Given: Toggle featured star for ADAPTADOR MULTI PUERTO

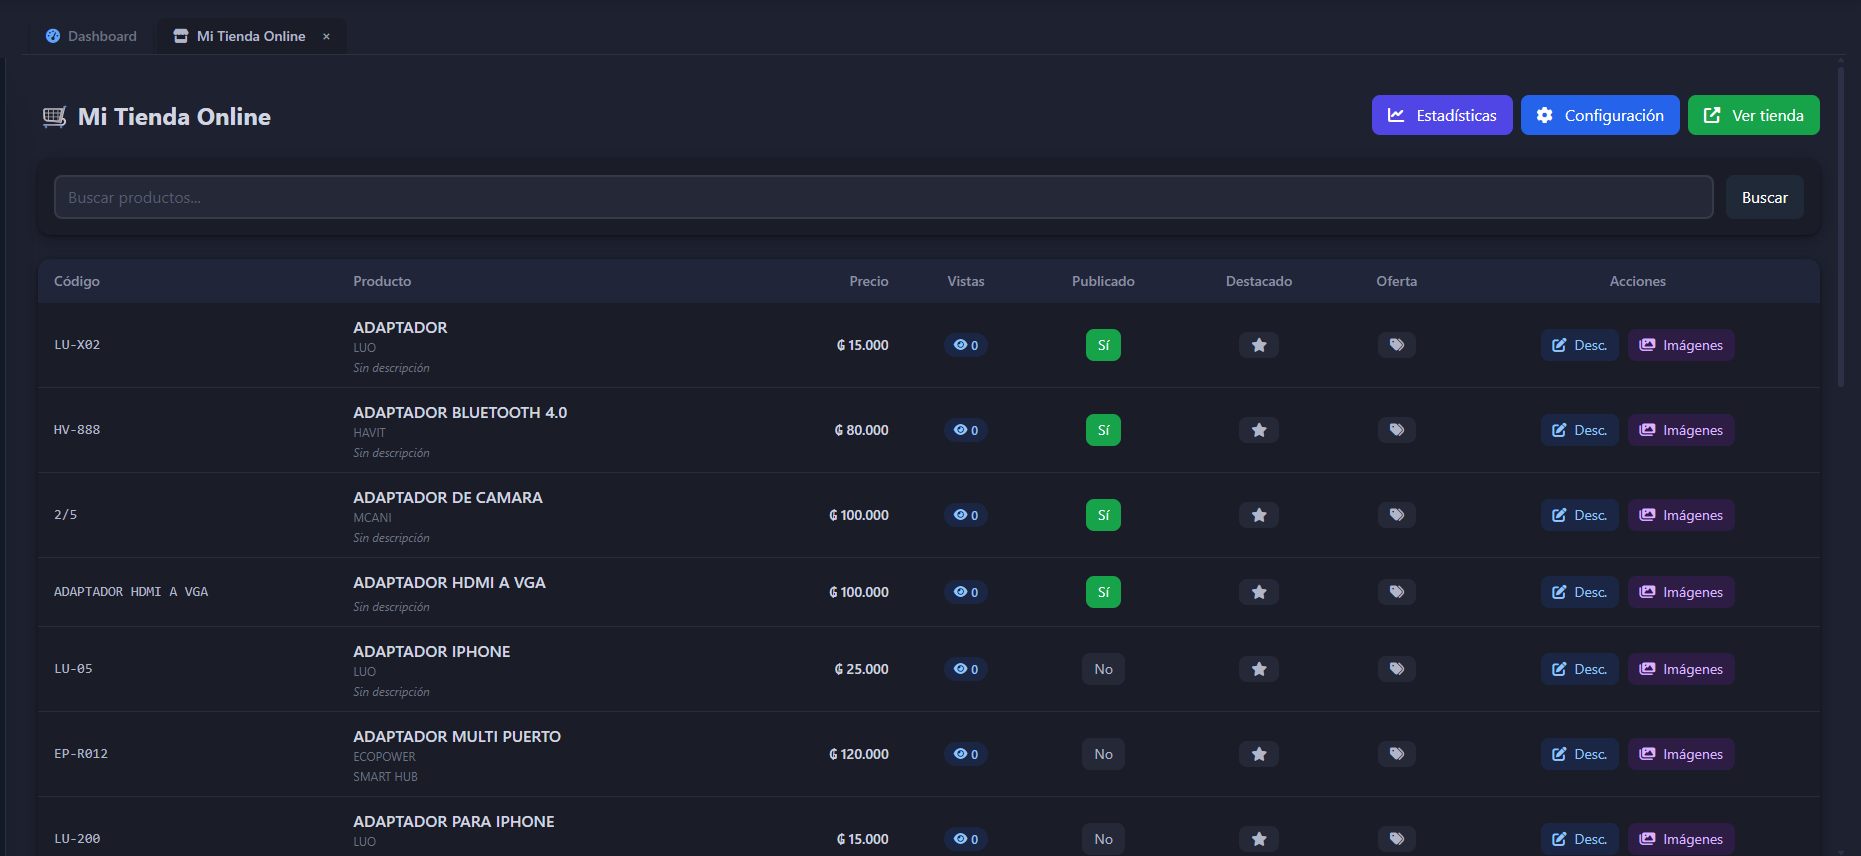Looking at the screenshot, I should tap(1259, 754).
